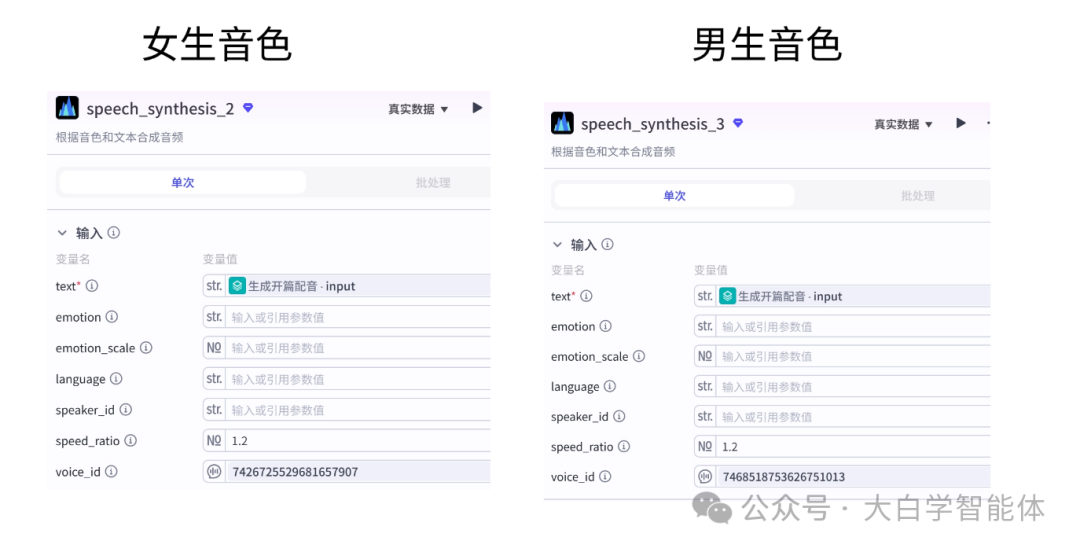Click the speech_synthesis_3 node logo icon
Image resolution: width=1080 pixels, height=552 pixels.
click(562, 123)
